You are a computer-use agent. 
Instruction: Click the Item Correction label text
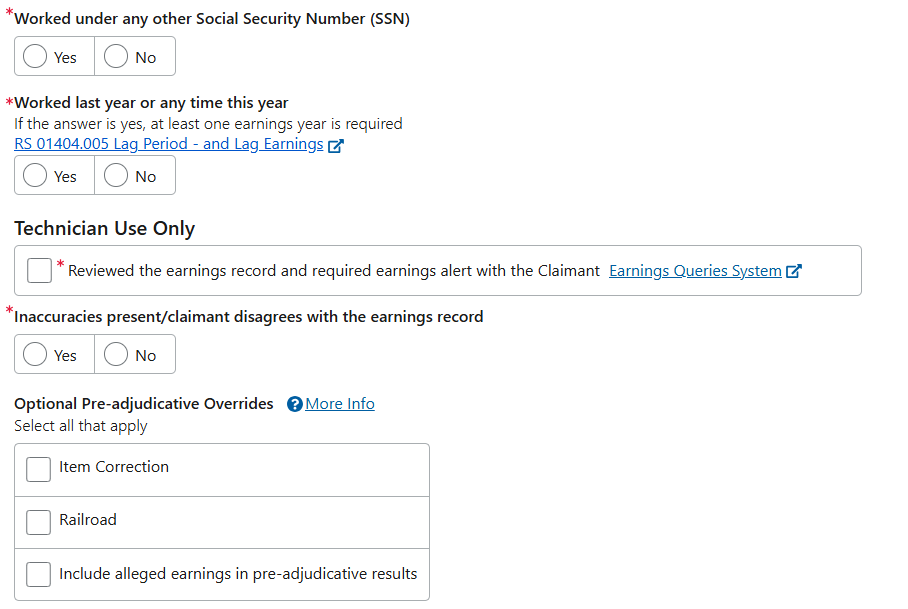click(114, 467)
